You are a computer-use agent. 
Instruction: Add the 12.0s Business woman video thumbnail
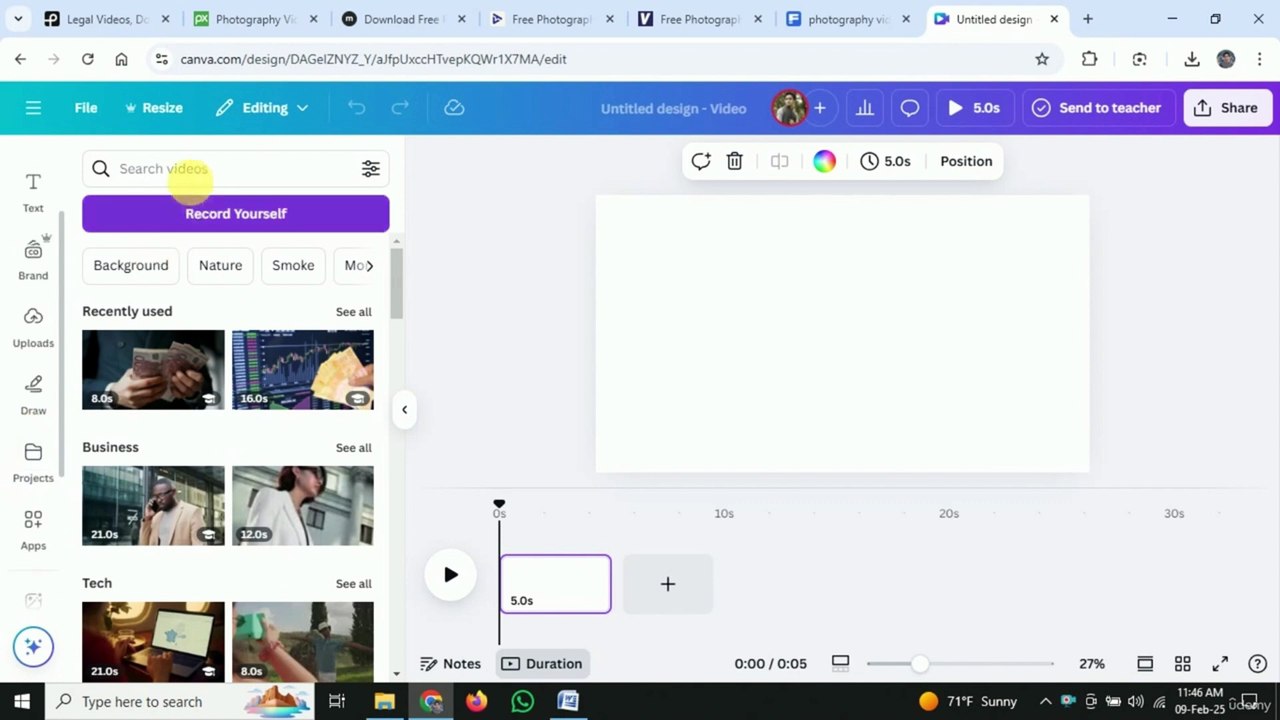[x=303, y=506]
